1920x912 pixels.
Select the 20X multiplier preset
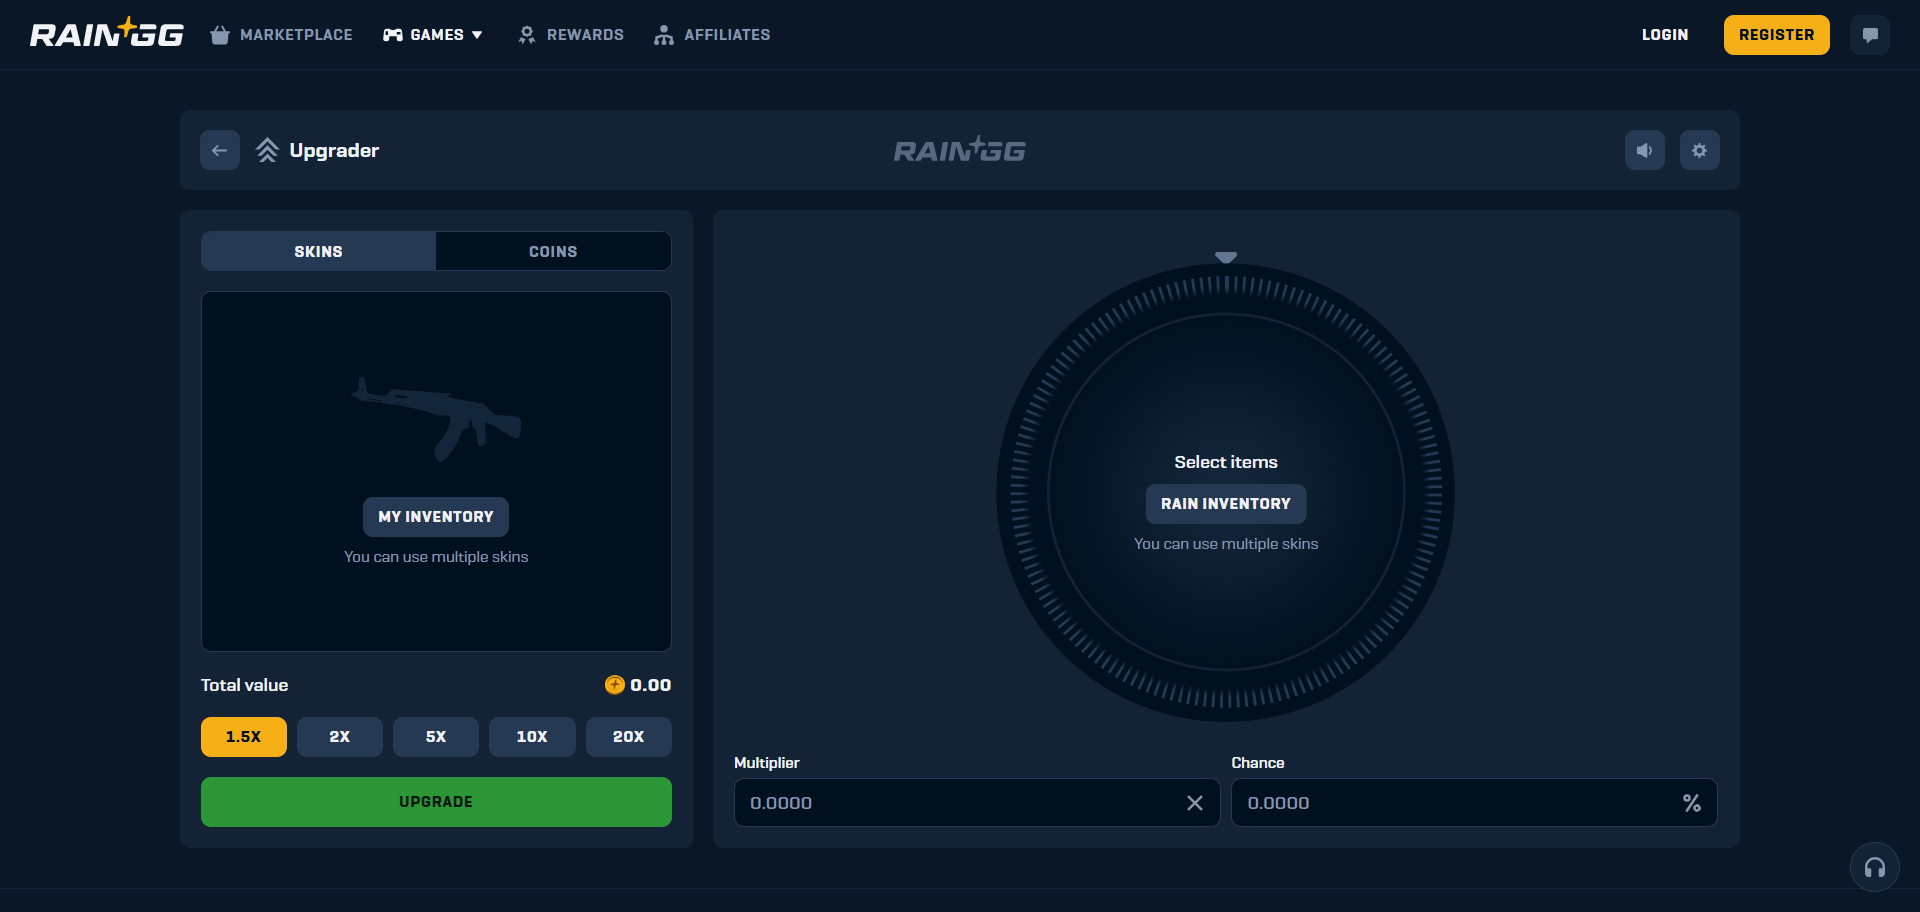628,737
